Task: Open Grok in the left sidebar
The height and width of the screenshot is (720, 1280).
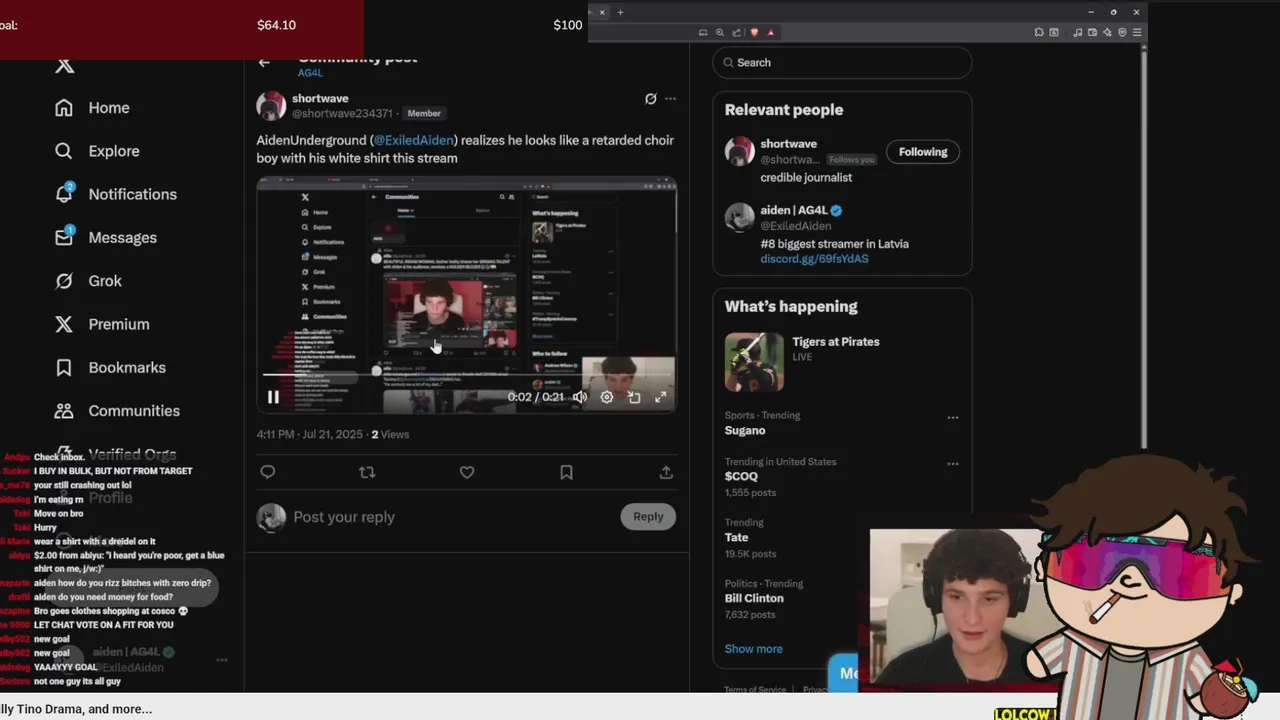Action: coord(87,281)
